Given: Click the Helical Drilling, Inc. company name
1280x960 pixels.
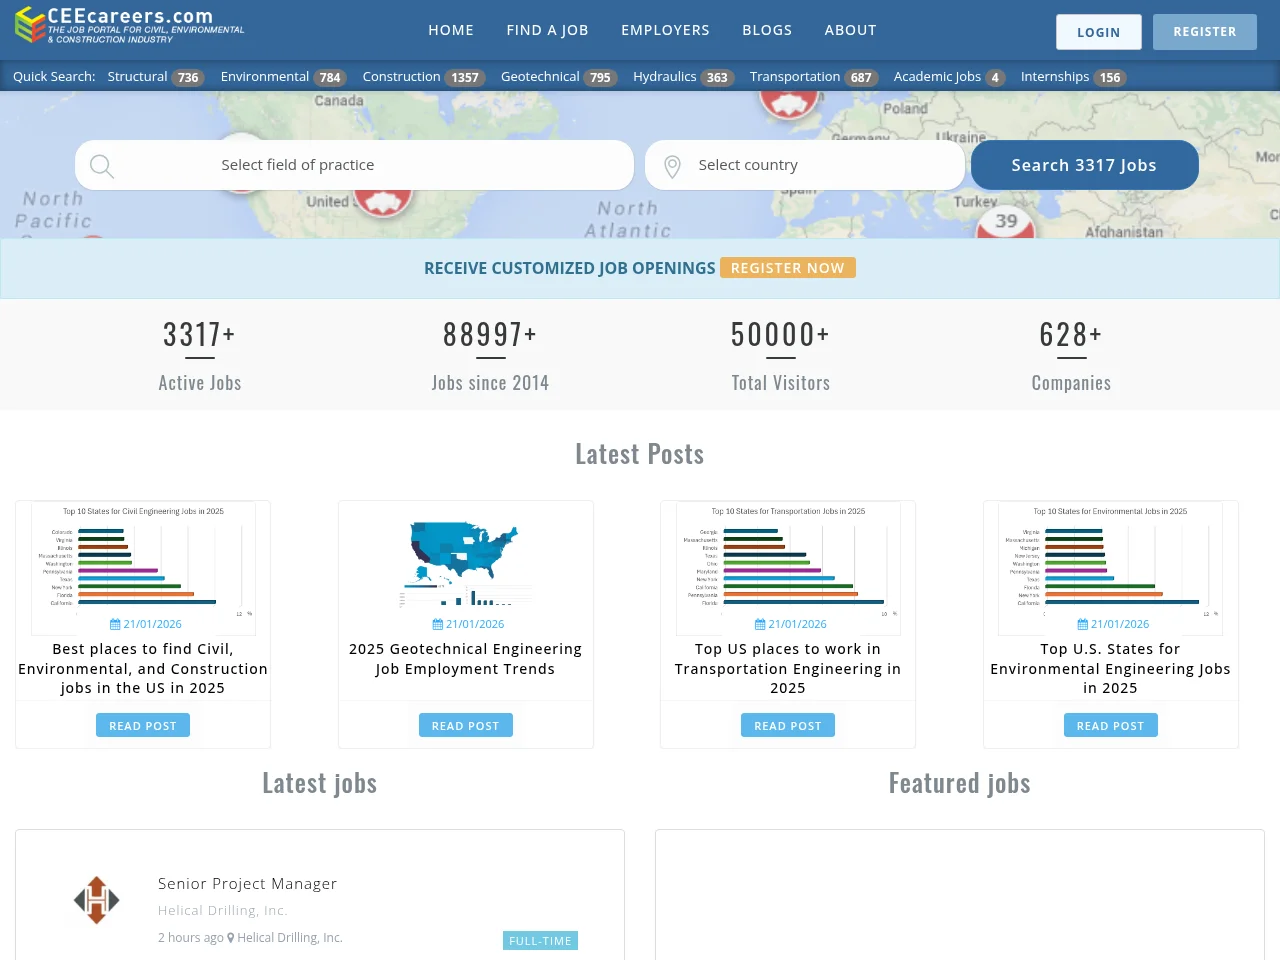Looking at the screenshot, I should [x=222, y=910].
